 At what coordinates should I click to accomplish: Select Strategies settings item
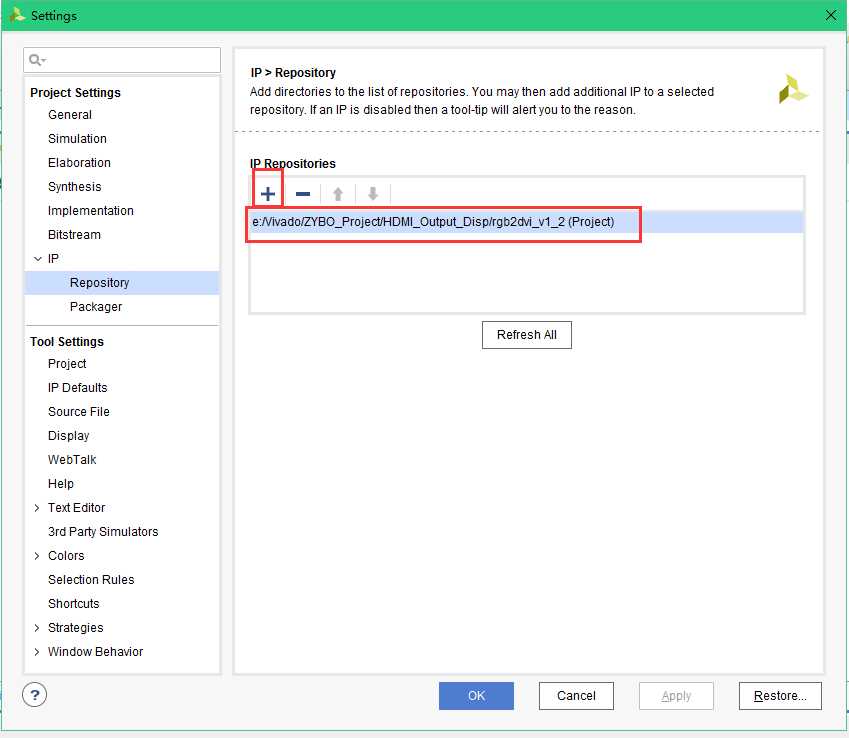tap(76, 628)
